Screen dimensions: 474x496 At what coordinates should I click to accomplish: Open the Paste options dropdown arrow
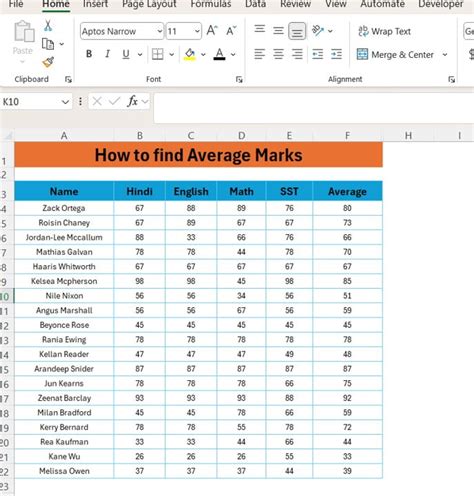click(x=23, y=62)
